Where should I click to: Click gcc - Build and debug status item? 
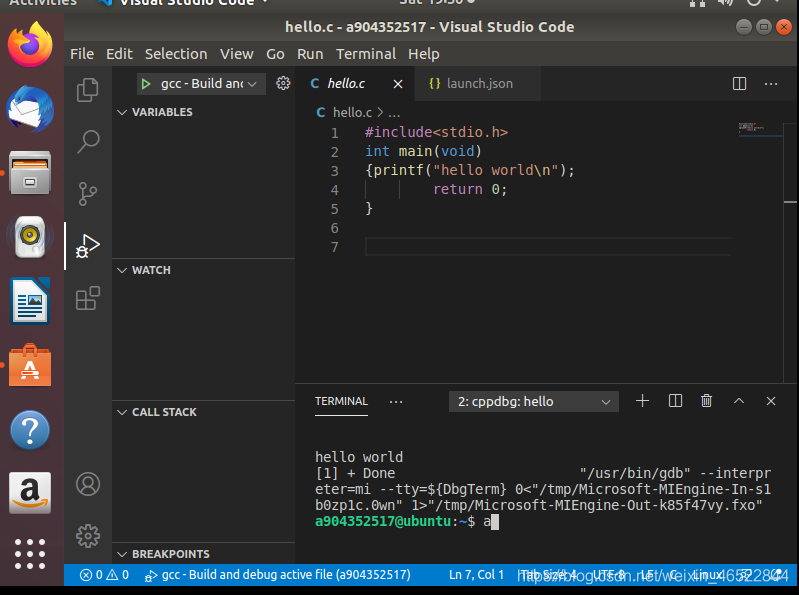[278, 575]
